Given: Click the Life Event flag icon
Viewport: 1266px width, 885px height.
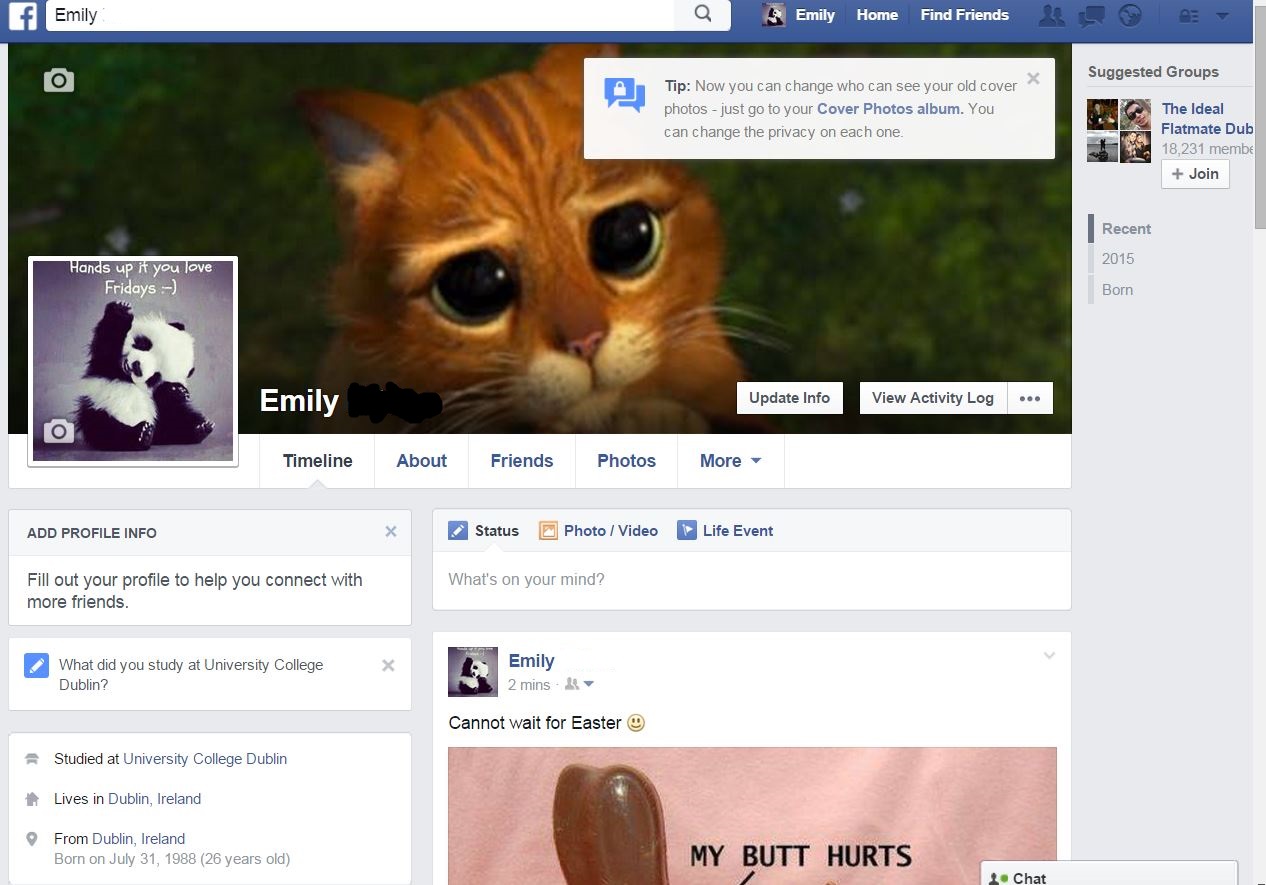Looking at the screenshot, I should coord(686,530).
